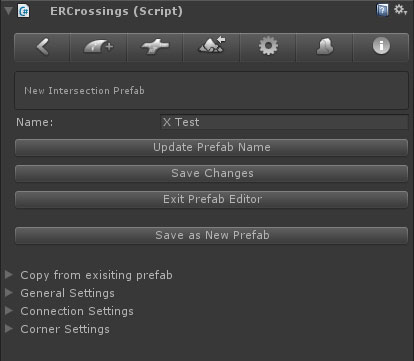
Task: Click the Name field containing X Test
Action: [x=284, y=122]
